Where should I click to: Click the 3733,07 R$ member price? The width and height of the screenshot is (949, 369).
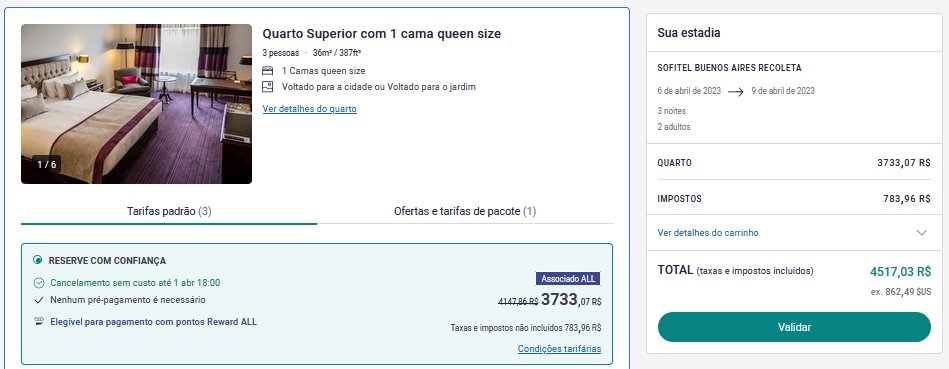(x=571, y=299)
